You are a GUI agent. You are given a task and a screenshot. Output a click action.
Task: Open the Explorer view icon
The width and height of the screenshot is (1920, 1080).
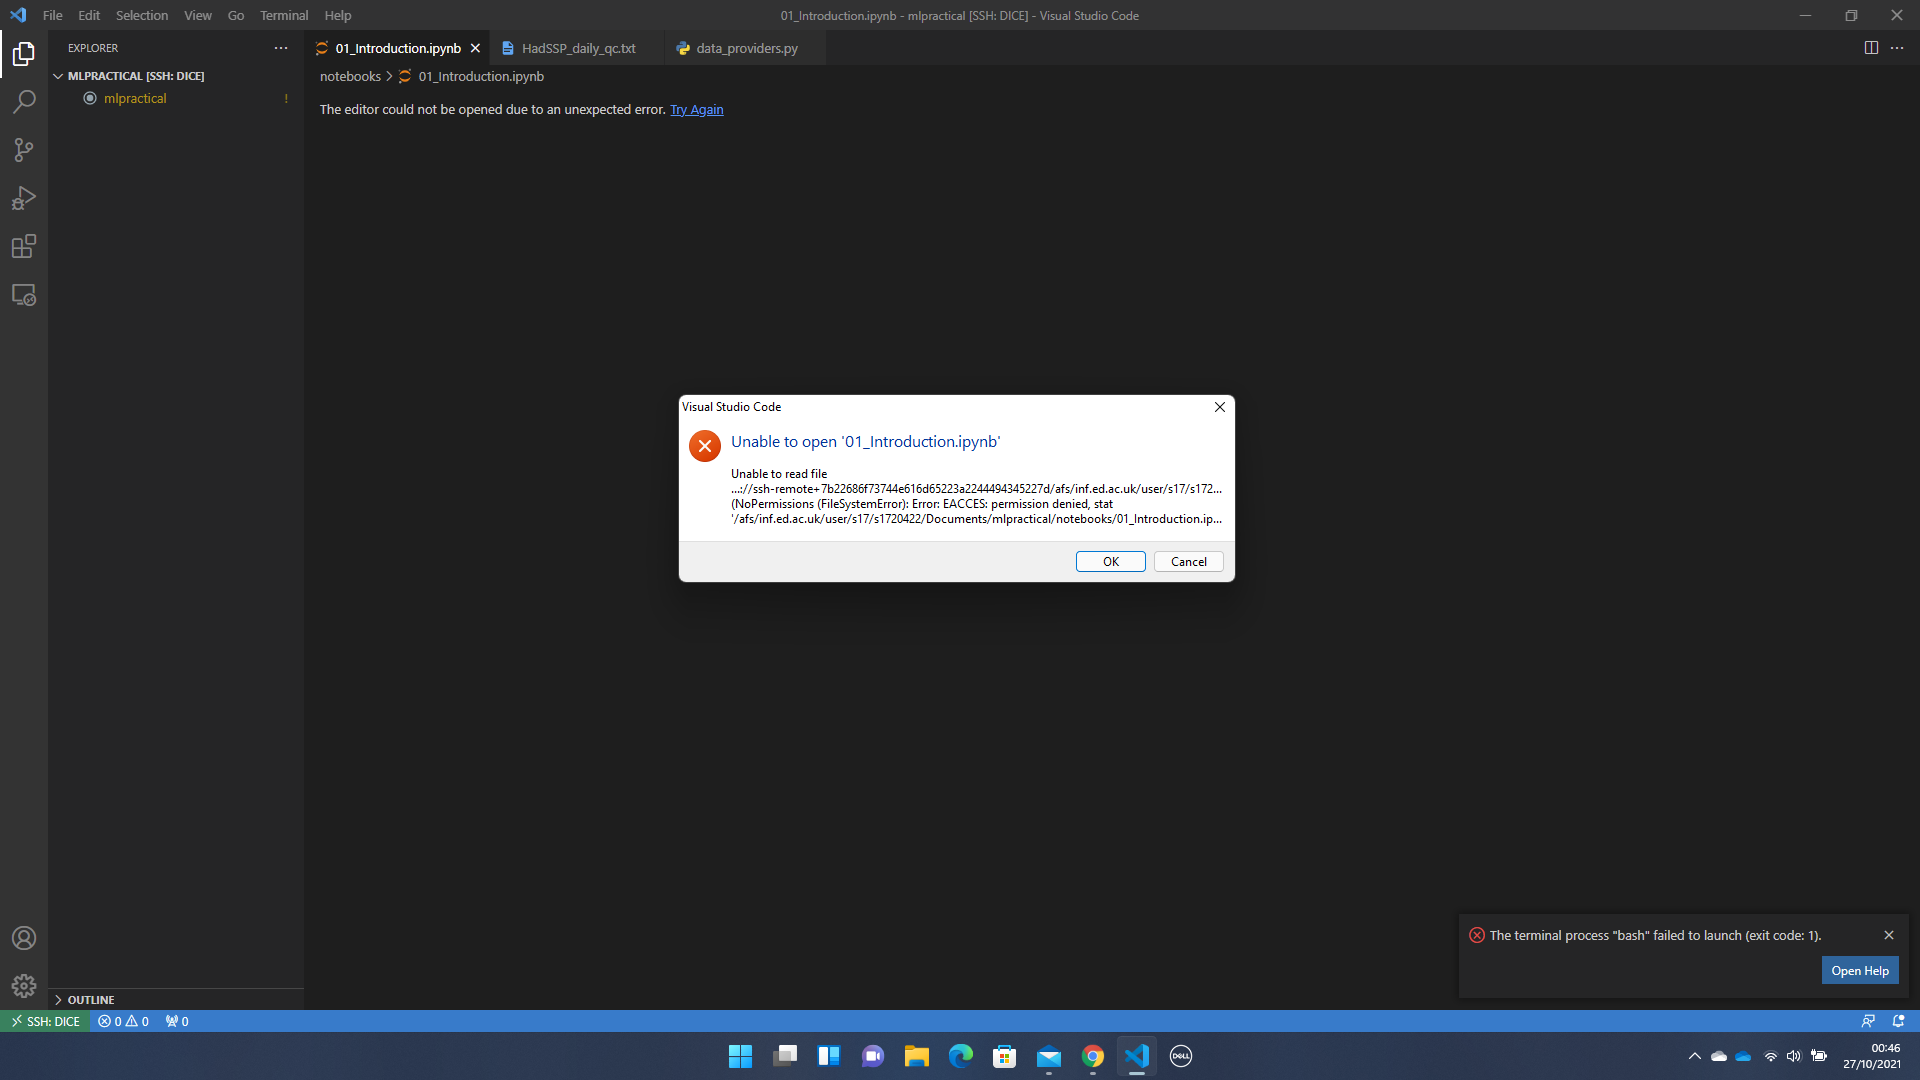pyautogui.click(x=24, y=54)
